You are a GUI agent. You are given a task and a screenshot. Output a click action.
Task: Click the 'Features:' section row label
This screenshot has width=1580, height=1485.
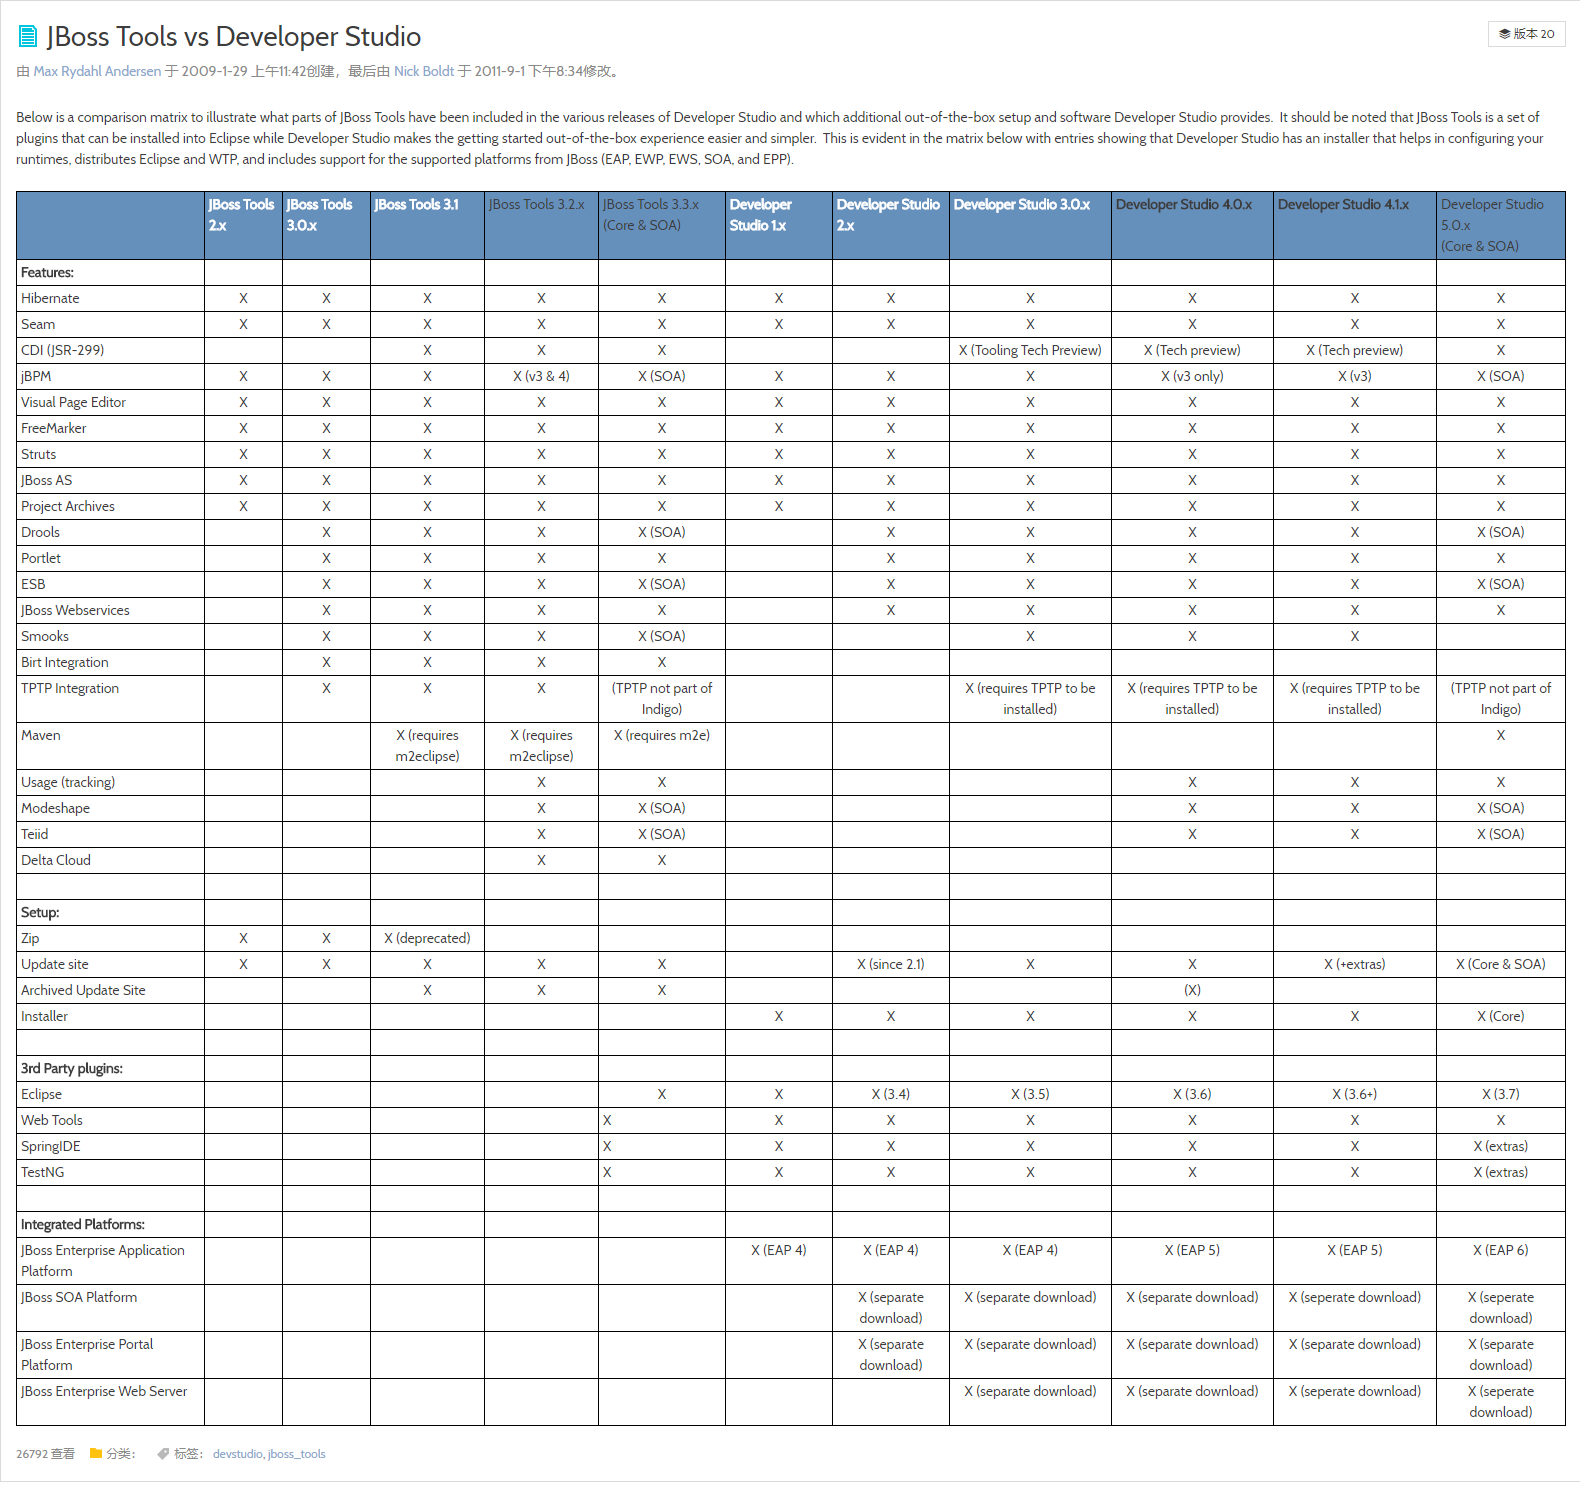click(48, 272)
